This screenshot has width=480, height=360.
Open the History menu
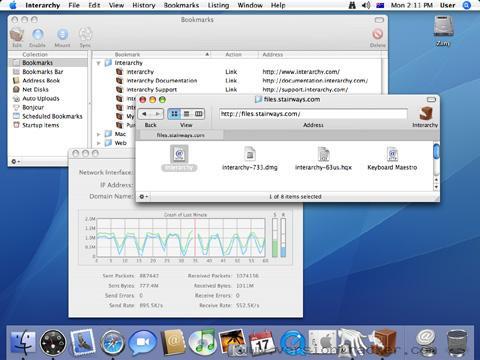click(144, 5)
